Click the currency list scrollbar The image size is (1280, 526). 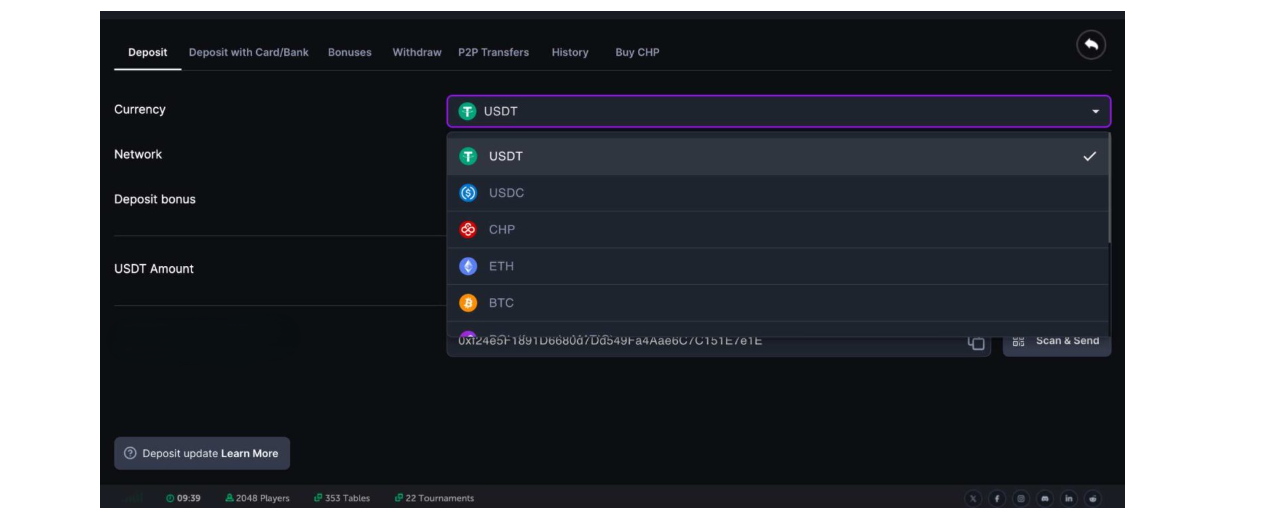point(1108,190)
